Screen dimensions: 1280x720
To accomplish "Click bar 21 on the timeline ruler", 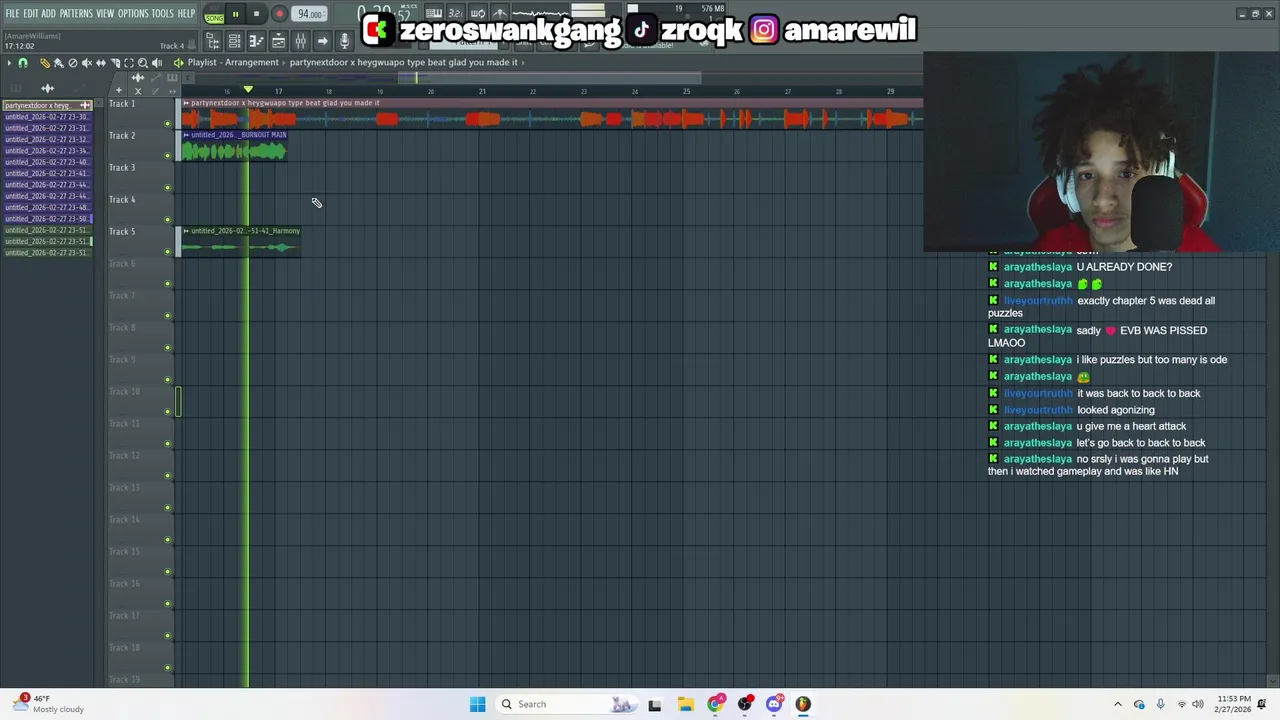I will pyautogui.click(x=481, y=91).
